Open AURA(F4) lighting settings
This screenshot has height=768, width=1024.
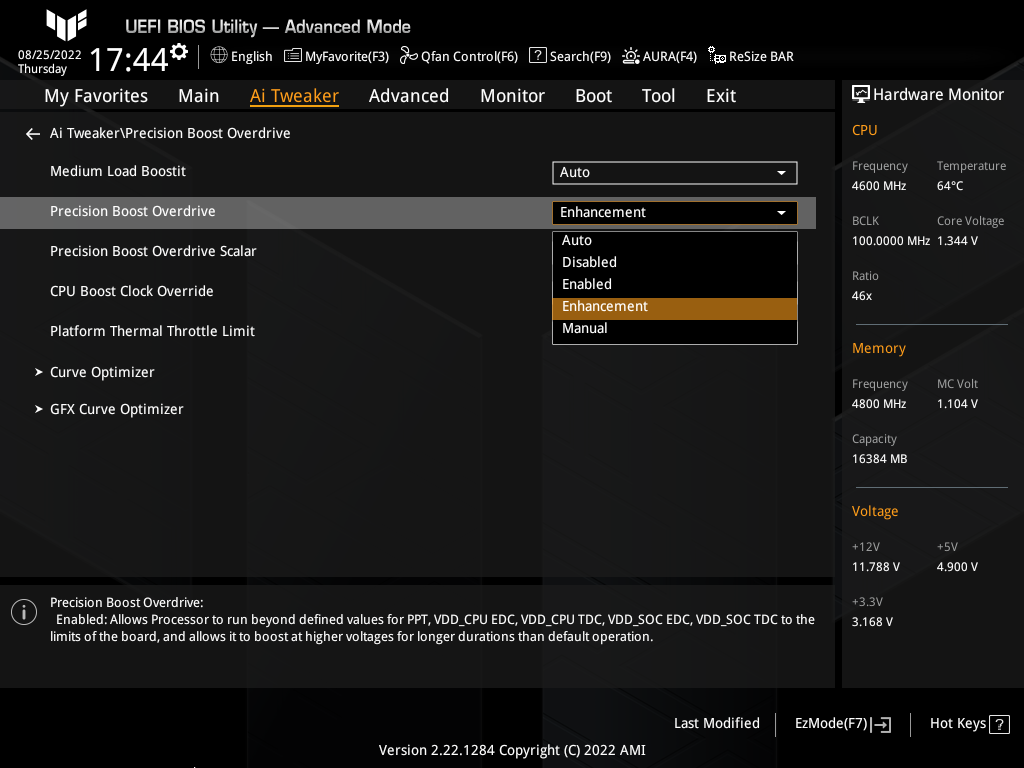click(660, 56)
